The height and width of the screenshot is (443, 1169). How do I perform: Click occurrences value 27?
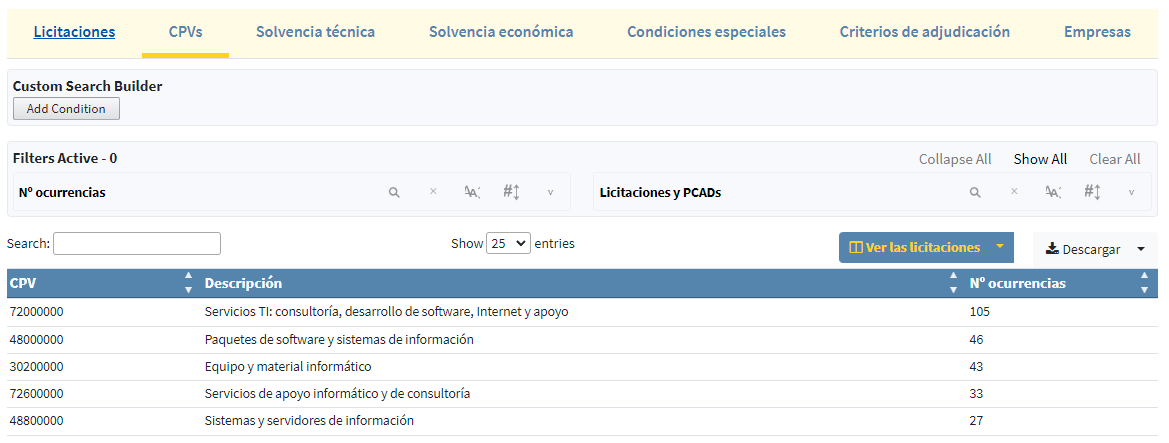(977, 420)
